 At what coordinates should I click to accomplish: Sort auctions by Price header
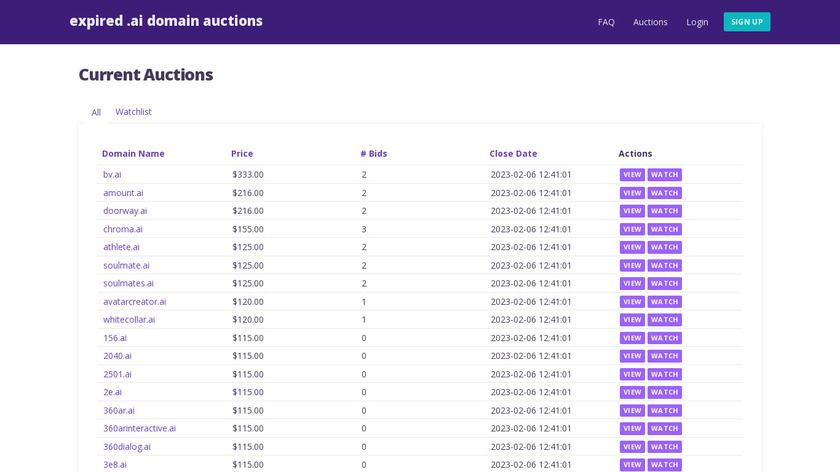click(x=242, y=154)
